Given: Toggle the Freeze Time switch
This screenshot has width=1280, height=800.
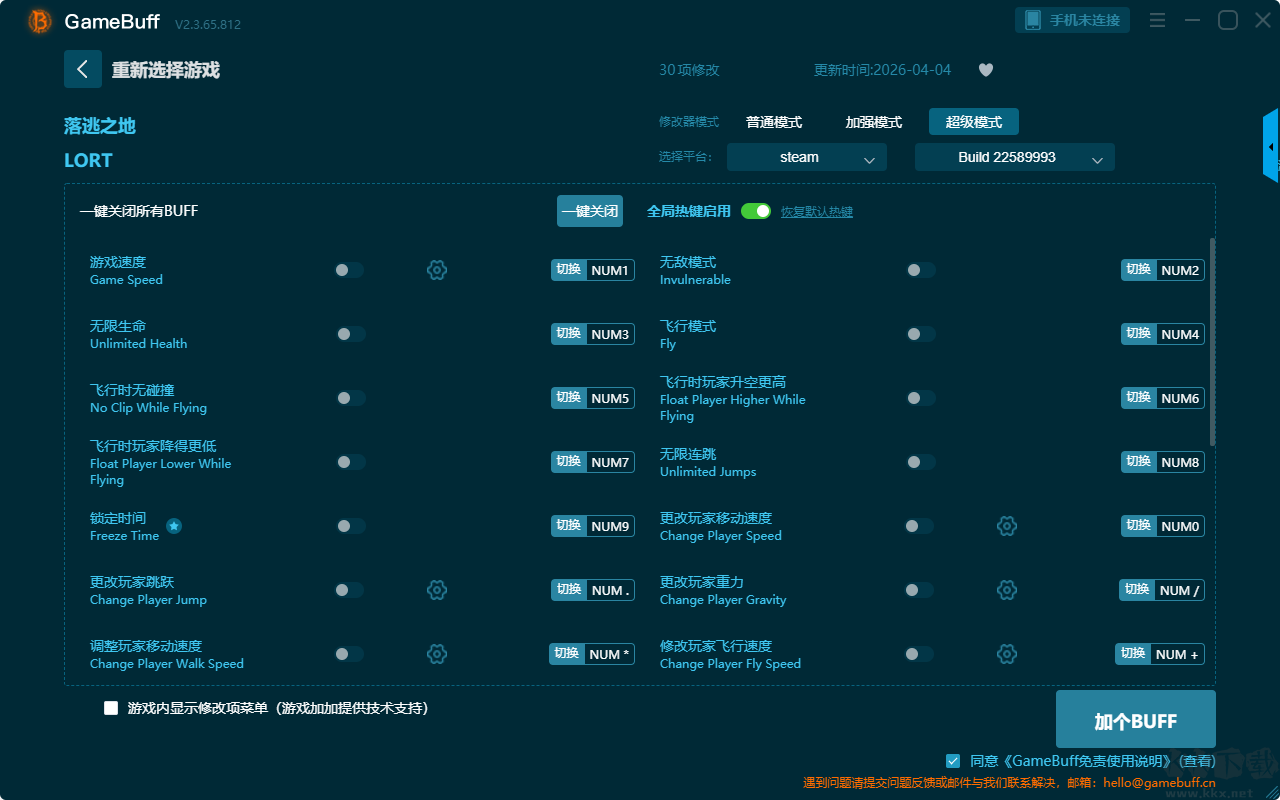Looking at the screenshot, I should pos(351,526).
